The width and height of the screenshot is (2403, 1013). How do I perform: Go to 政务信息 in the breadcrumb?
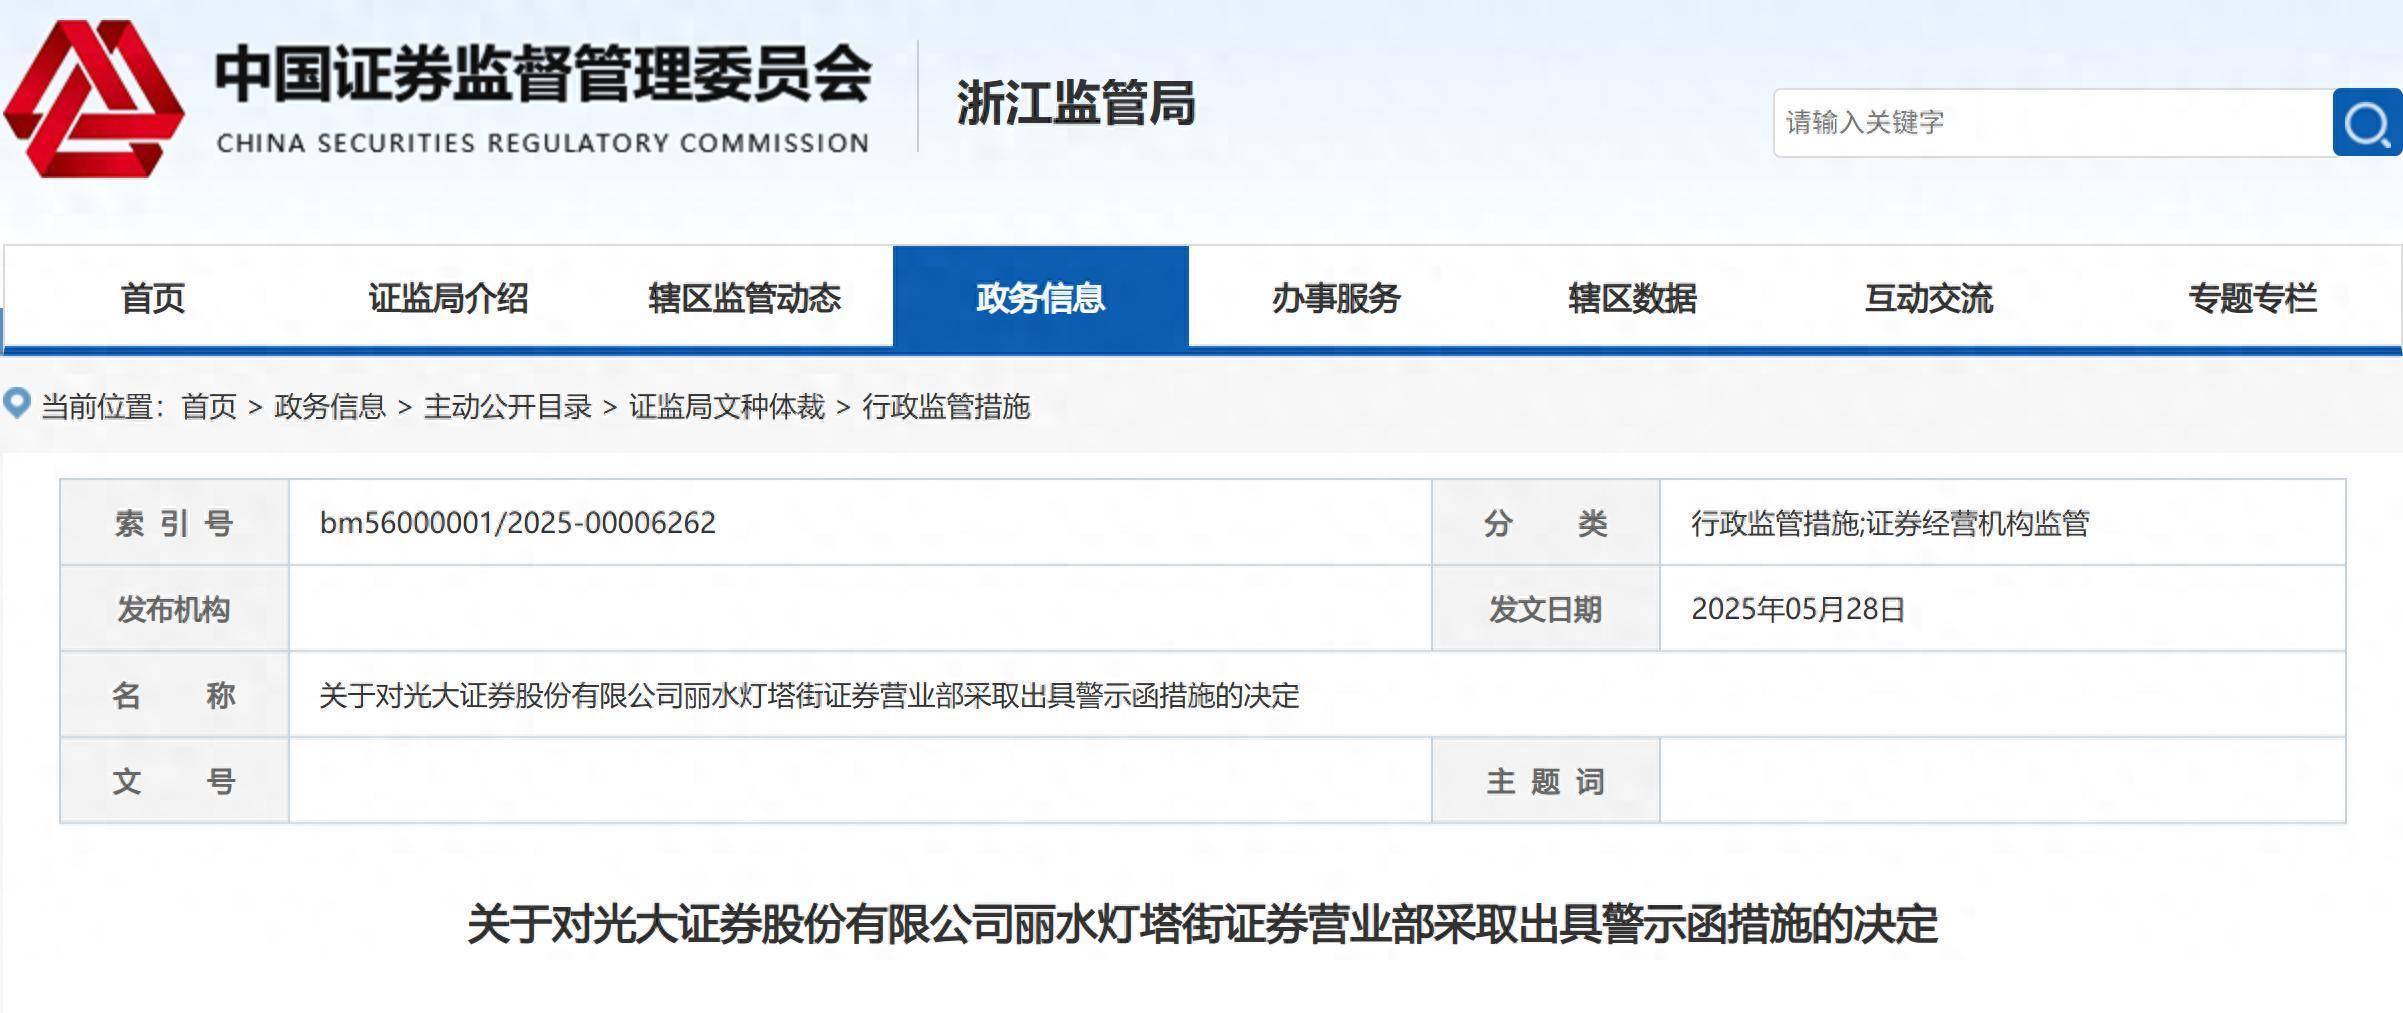point(330,406)
